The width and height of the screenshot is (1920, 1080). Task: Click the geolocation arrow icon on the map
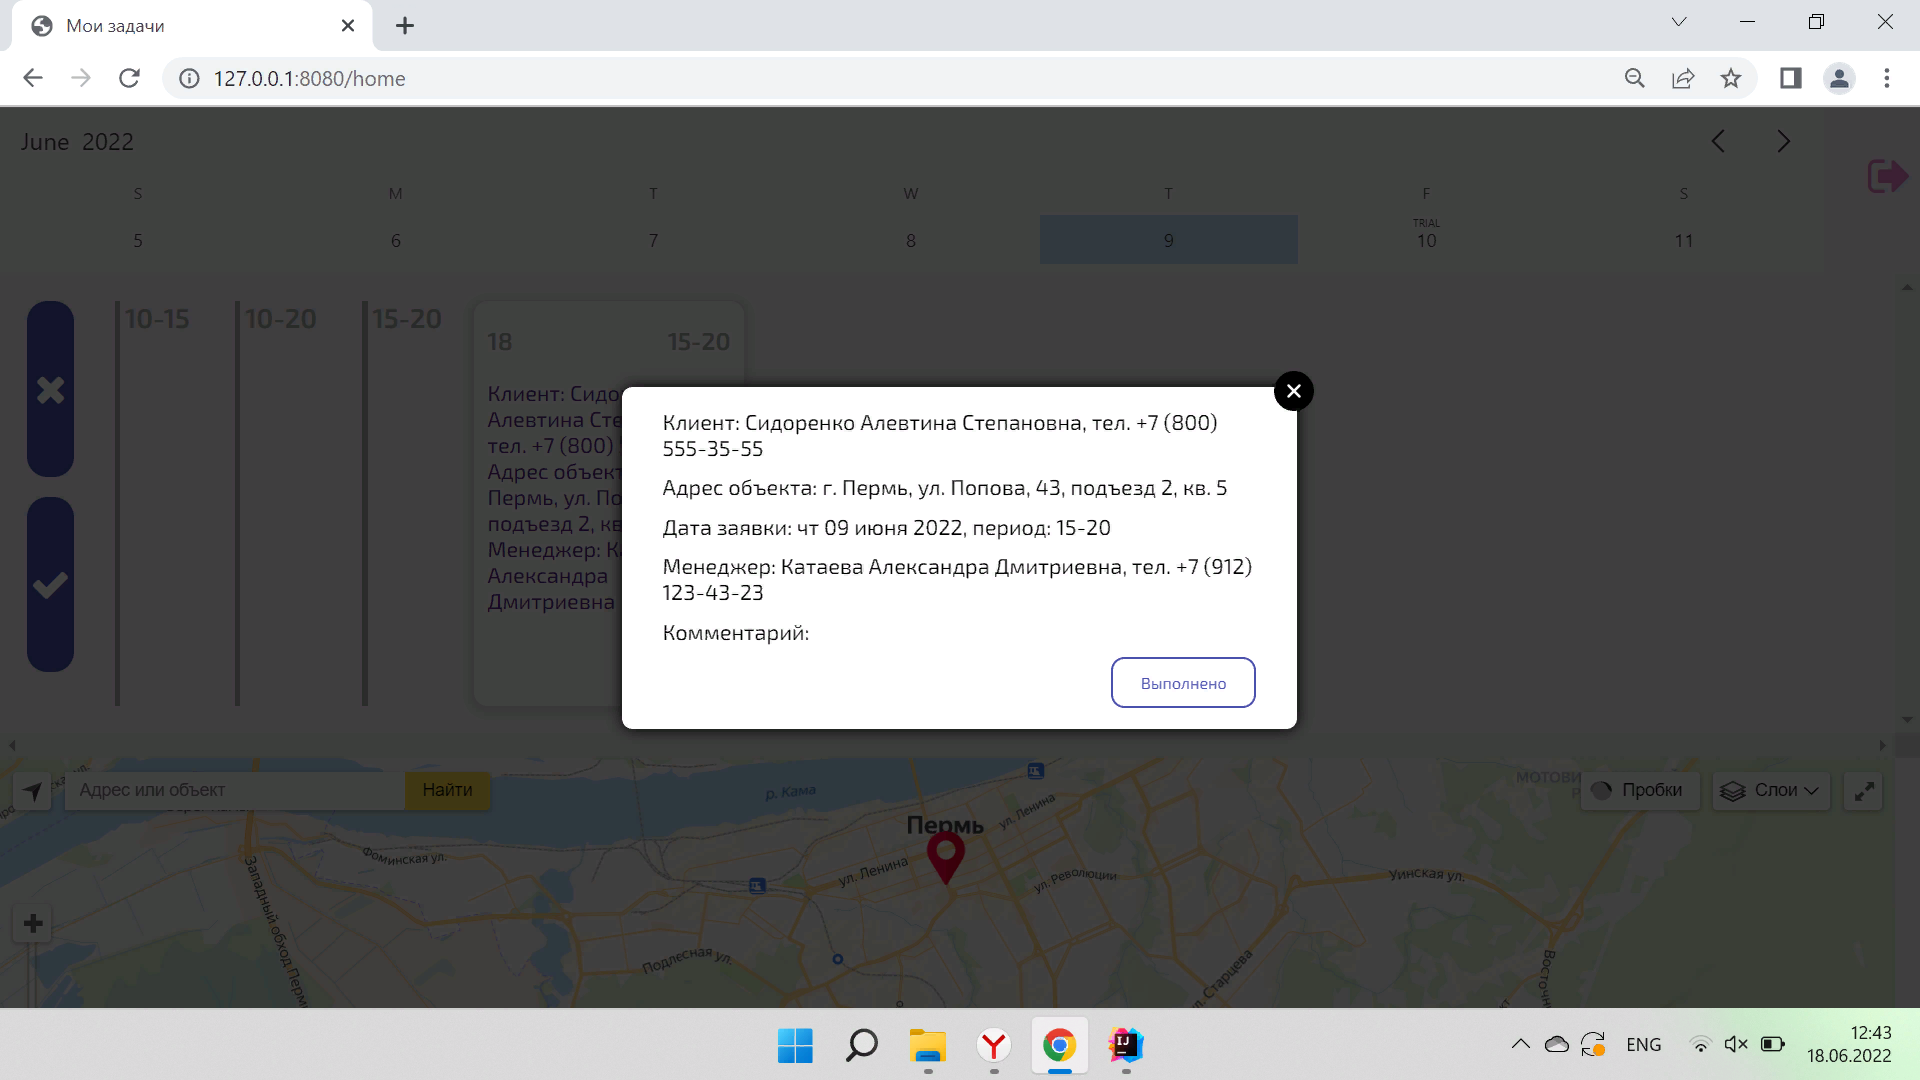pos(31,790)
